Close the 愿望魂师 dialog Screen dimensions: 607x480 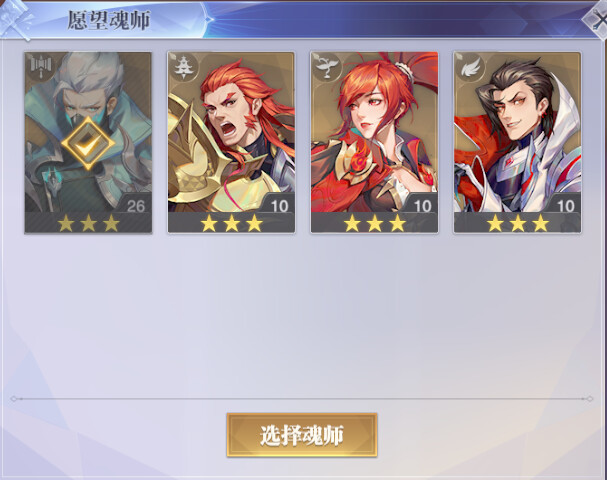coord(597,20)
